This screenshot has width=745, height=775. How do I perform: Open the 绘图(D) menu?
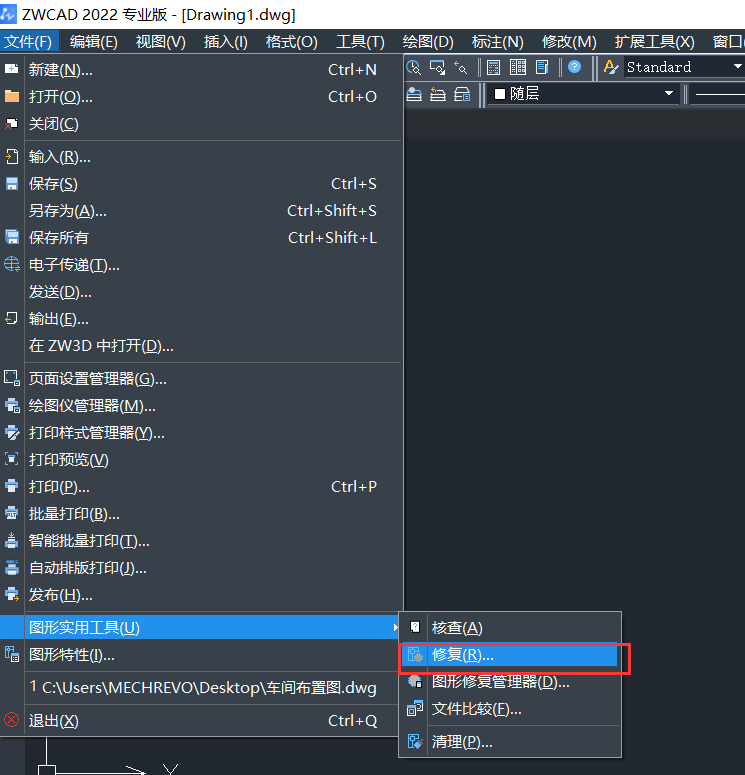428,42
